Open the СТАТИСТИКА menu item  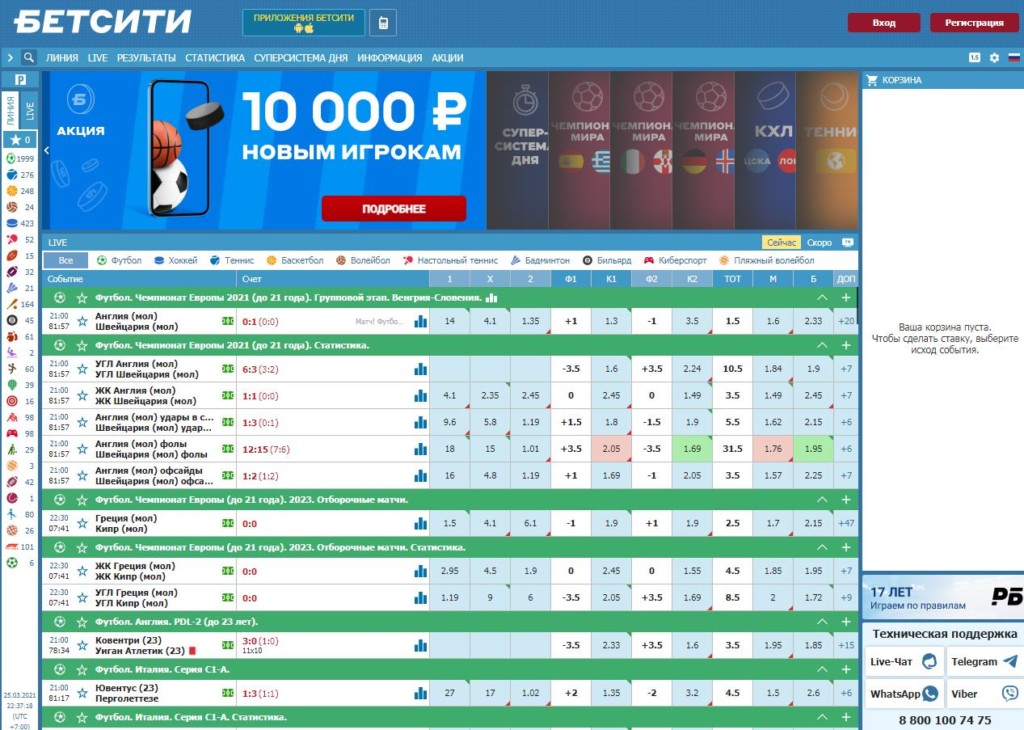pos(215,57)
